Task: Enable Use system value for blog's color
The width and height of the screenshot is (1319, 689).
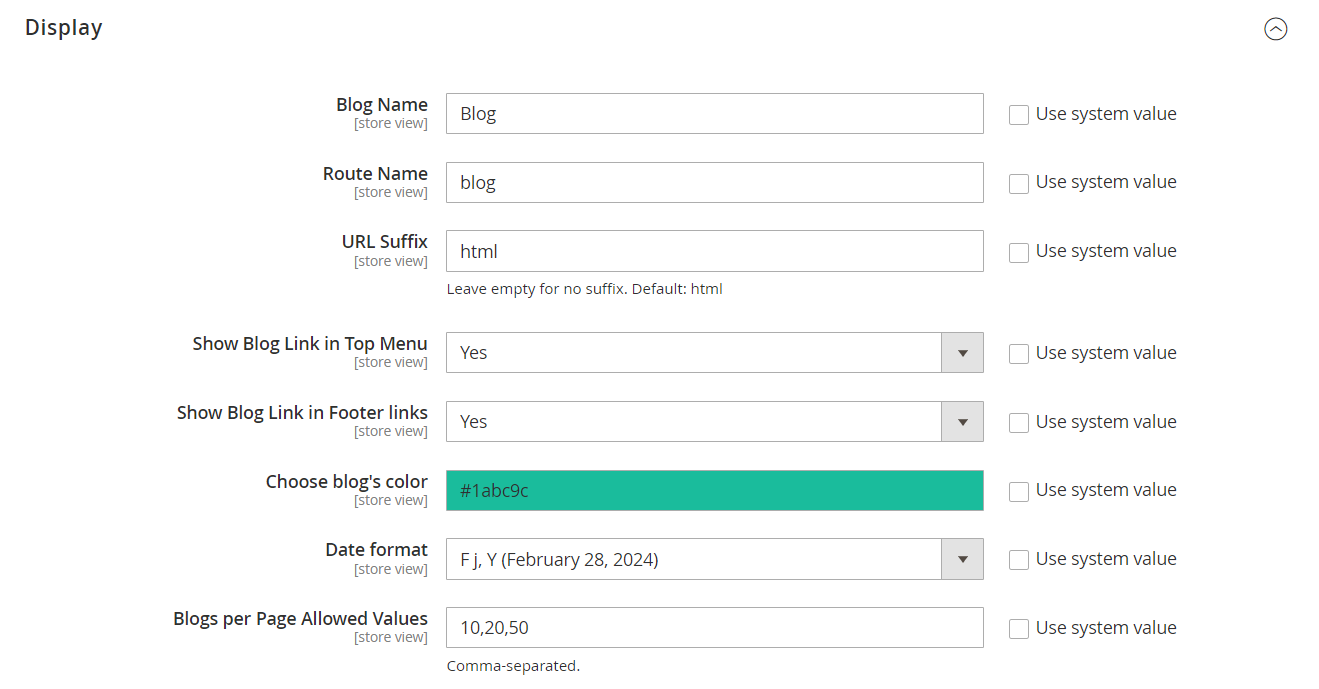Action: pyautogui.click(x=1018, y=491)
